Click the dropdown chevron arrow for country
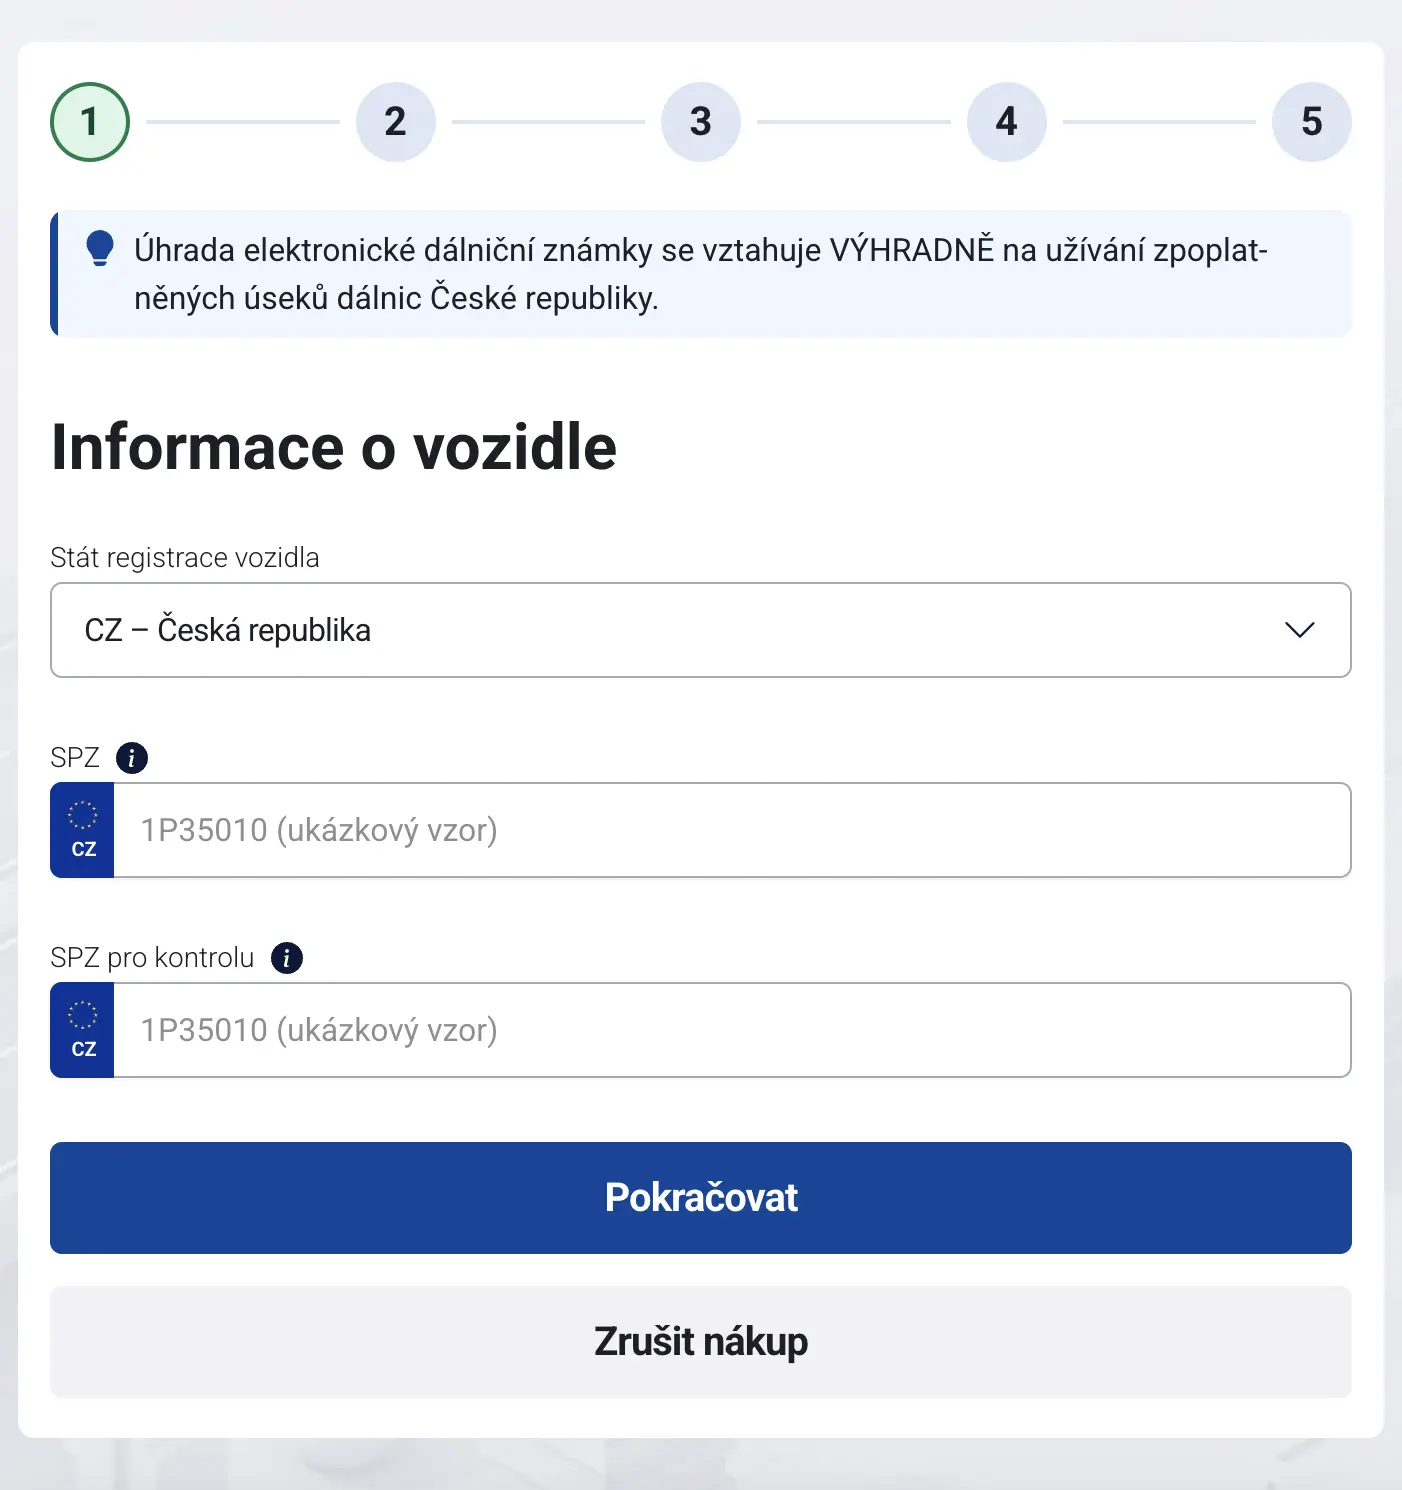 1299,630
